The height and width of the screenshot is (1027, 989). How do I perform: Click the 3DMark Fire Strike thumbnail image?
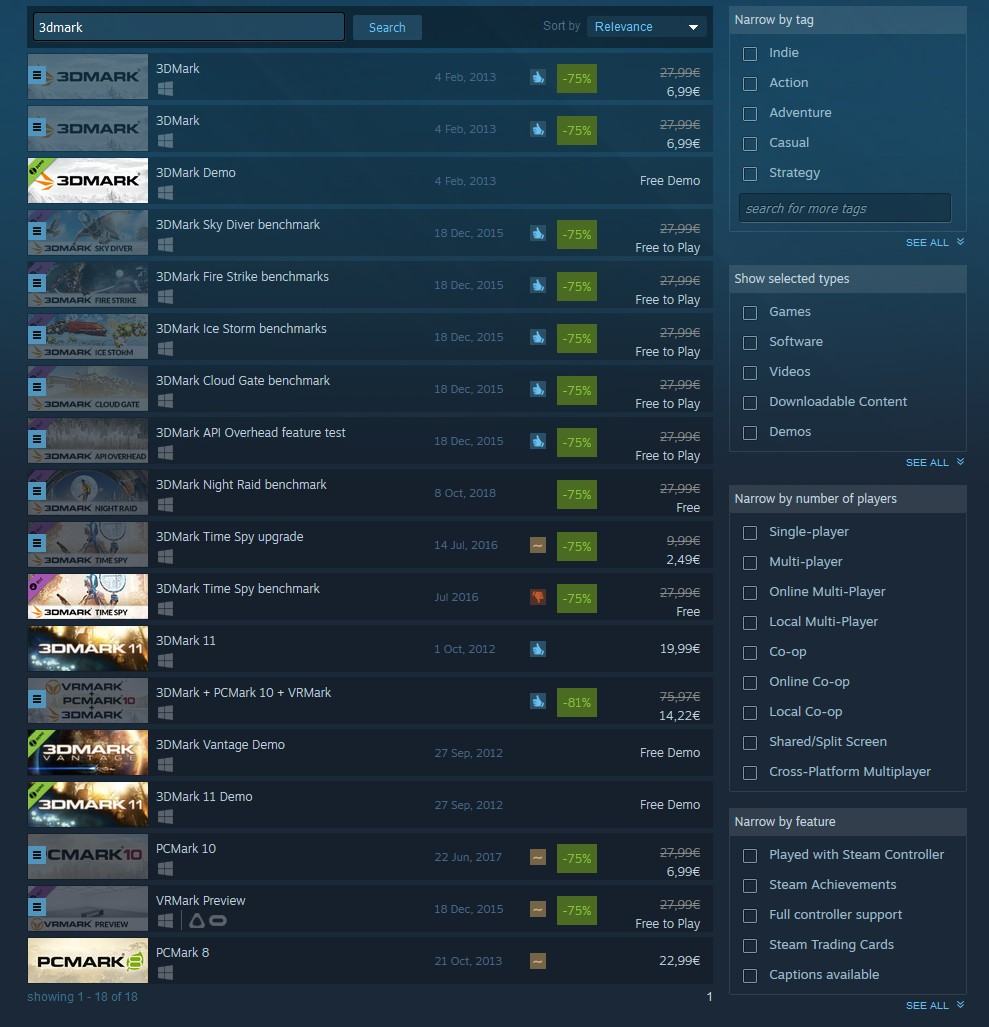point(88,285)
